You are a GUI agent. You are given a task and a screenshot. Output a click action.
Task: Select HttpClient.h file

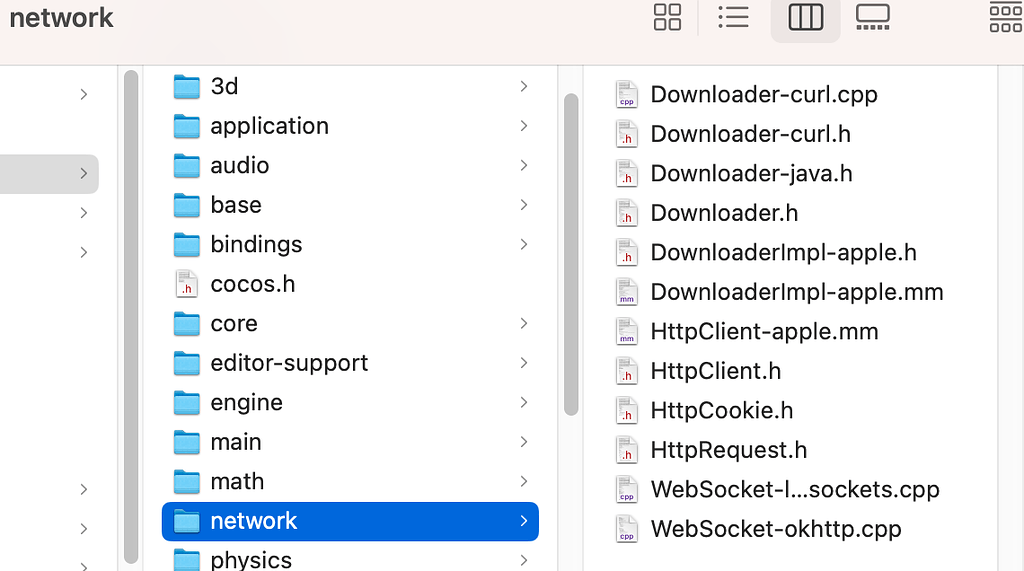(x=715, y=371)
